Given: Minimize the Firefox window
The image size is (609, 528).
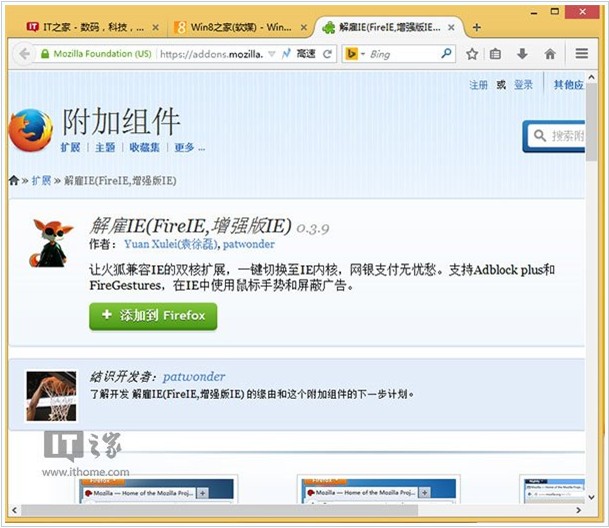Looking at the screenshot, I should coord(534,12).
